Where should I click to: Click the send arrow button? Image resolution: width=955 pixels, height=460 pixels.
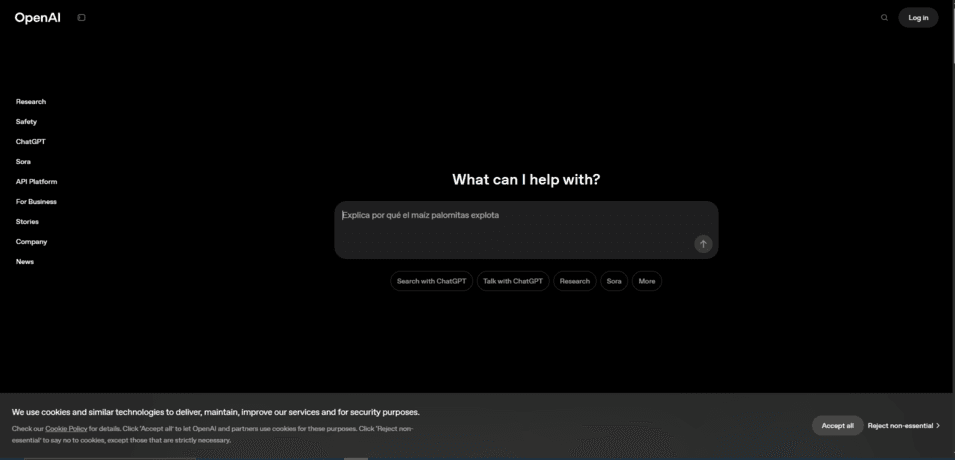coord(703,244)
